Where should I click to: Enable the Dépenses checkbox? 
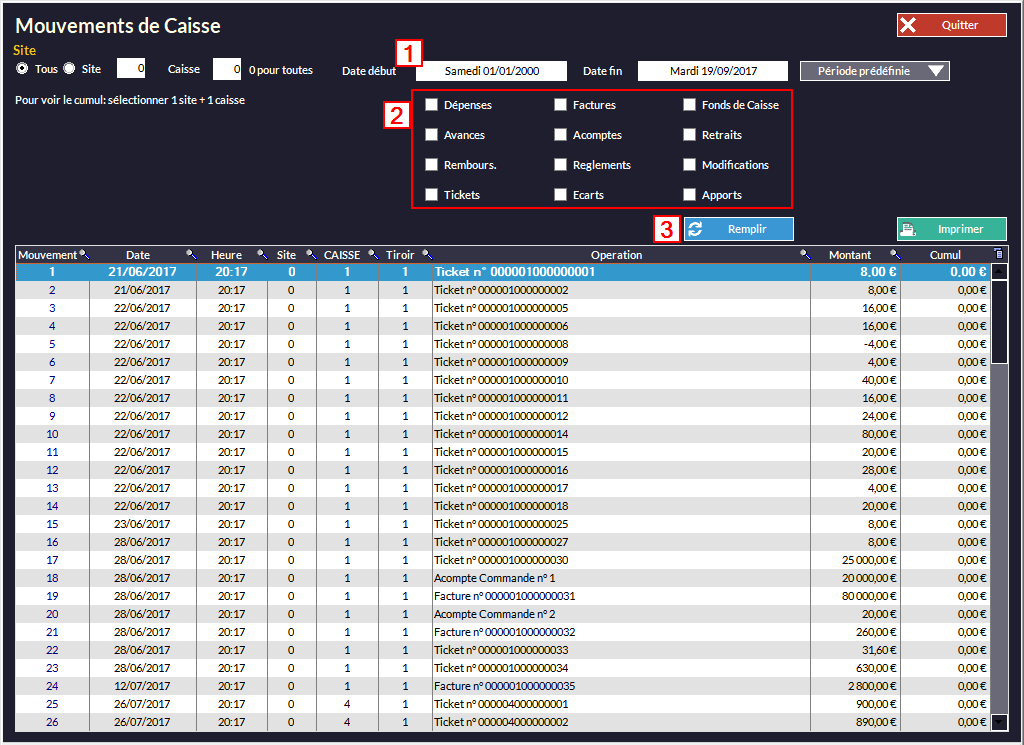432,105
